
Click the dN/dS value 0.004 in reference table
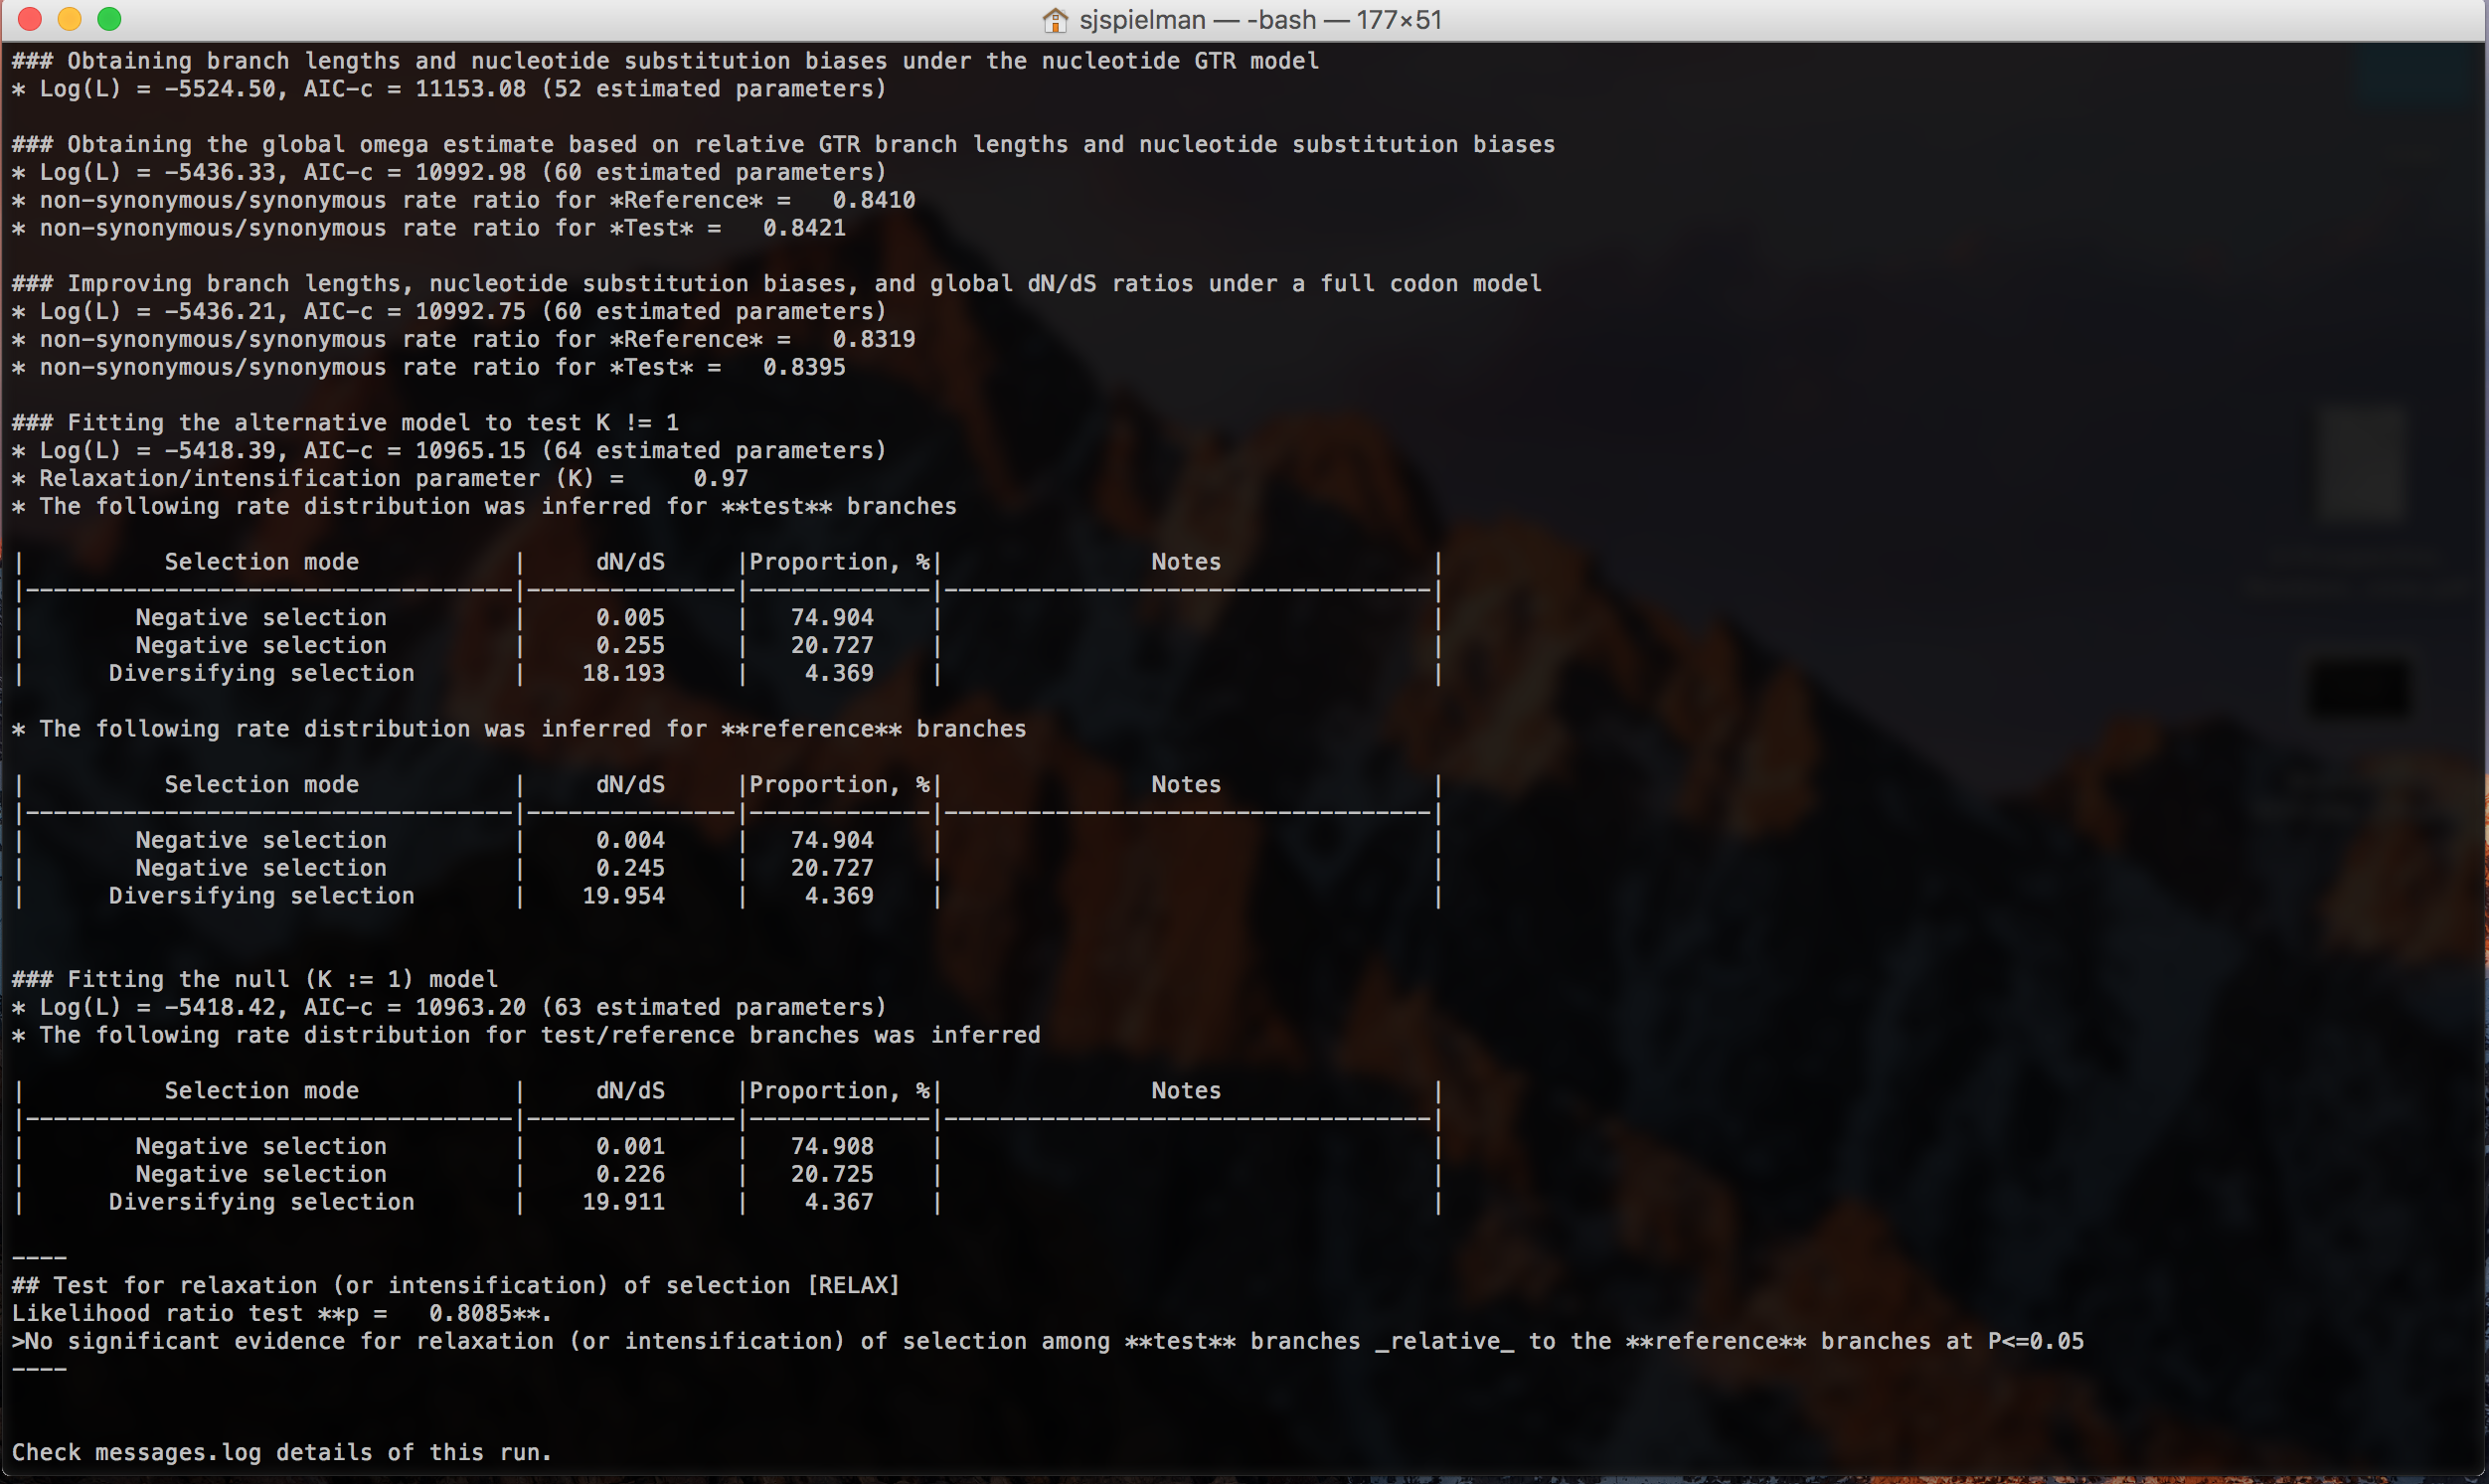[x=630, y=840]
